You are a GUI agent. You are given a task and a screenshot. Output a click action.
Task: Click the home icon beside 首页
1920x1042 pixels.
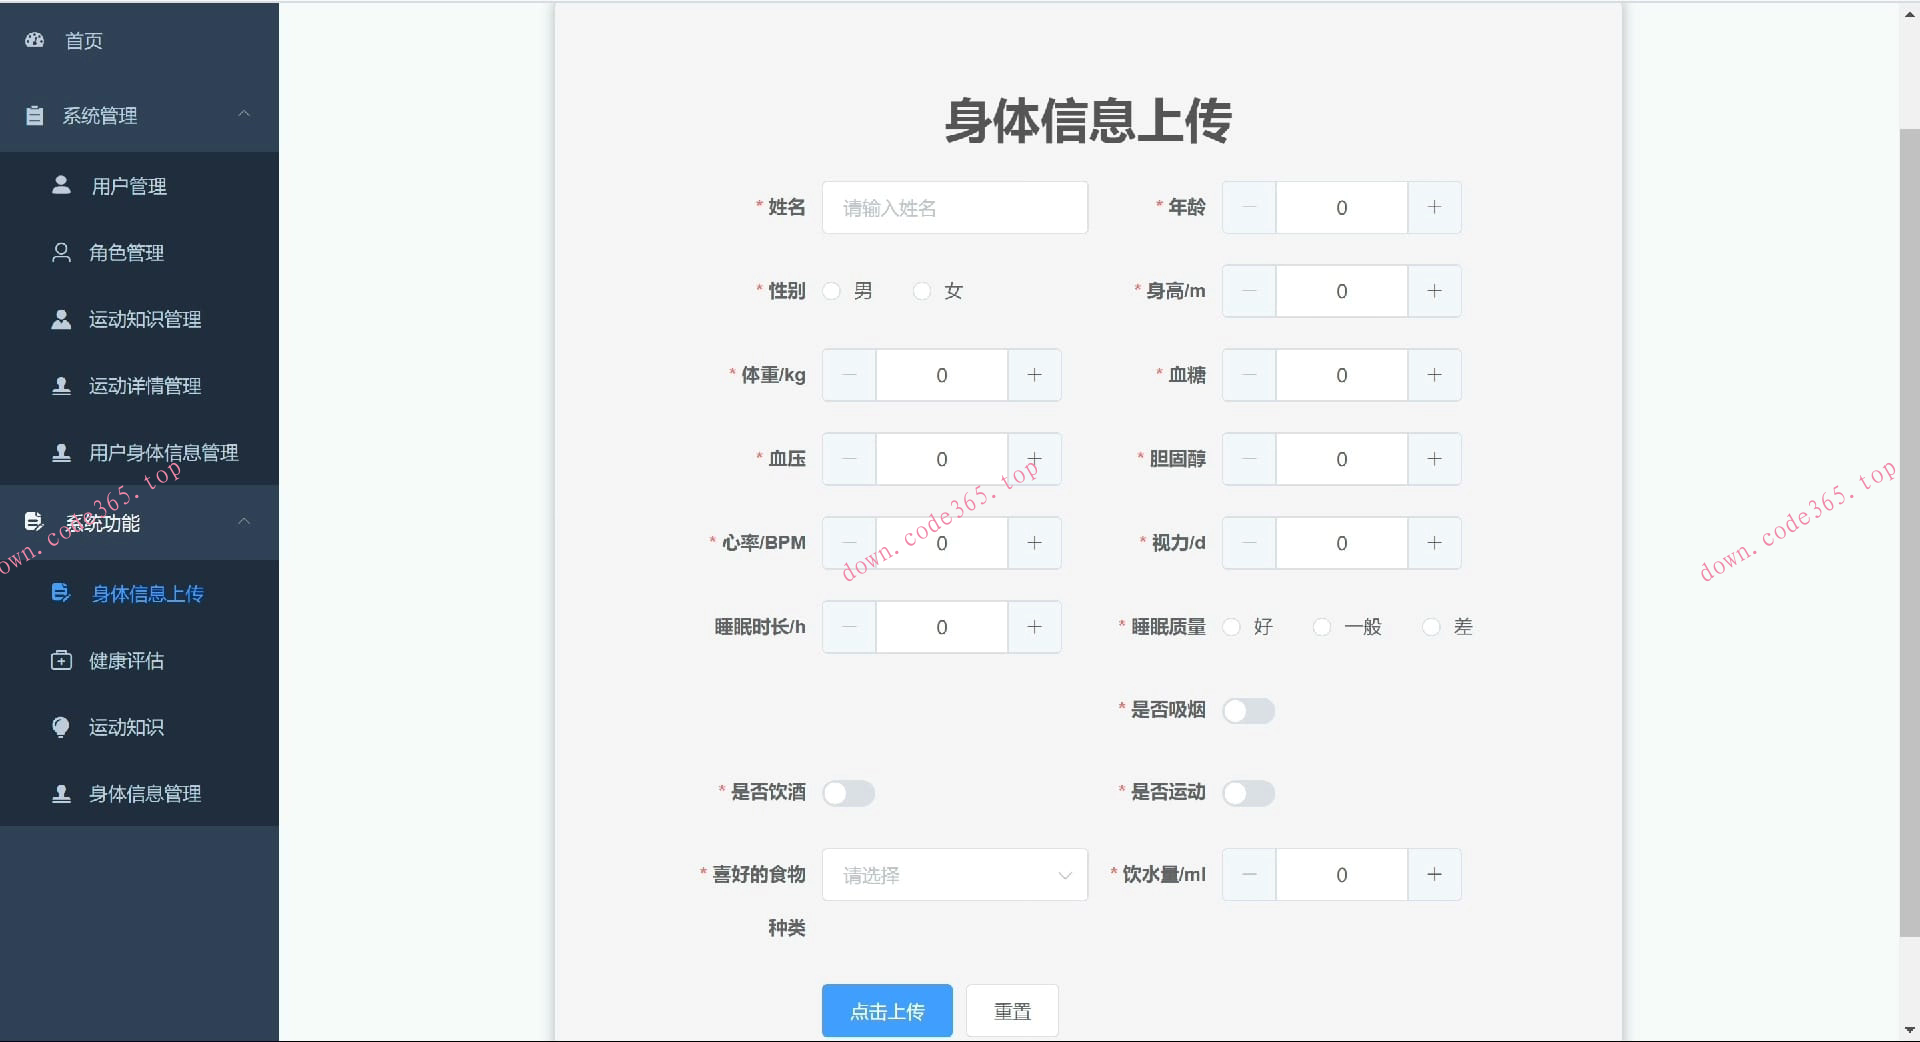[34, 40]
